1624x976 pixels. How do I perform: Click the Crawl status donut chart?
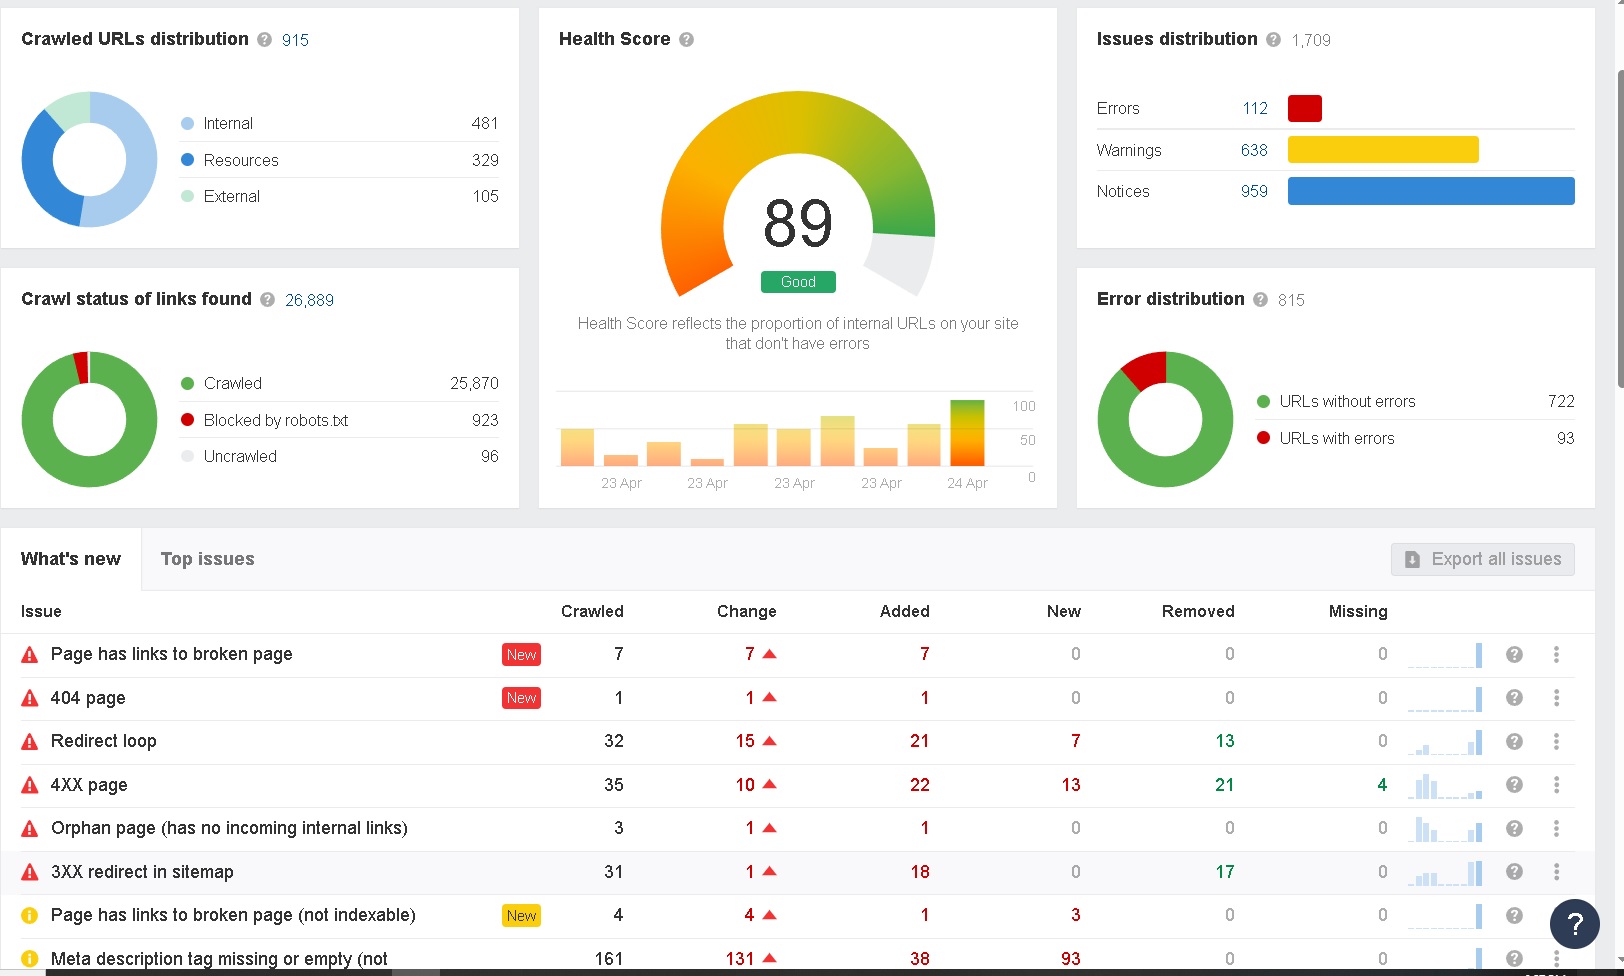89,419
